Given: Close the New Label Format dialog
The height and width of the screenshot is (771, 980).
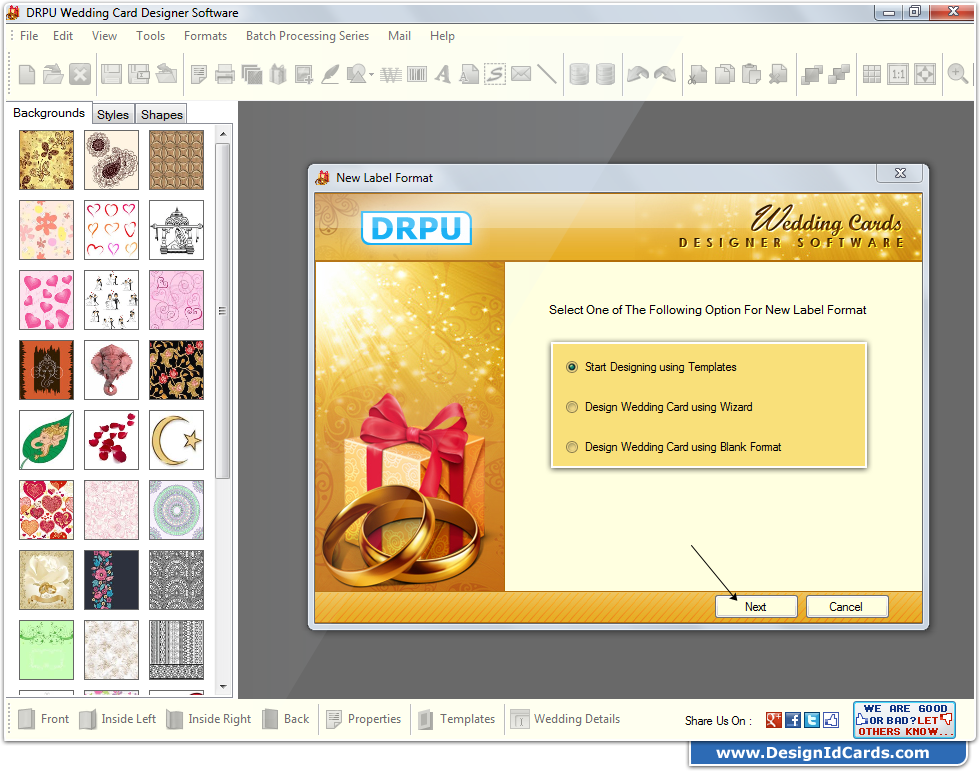Looking at the screenshot, I should 899,173.
